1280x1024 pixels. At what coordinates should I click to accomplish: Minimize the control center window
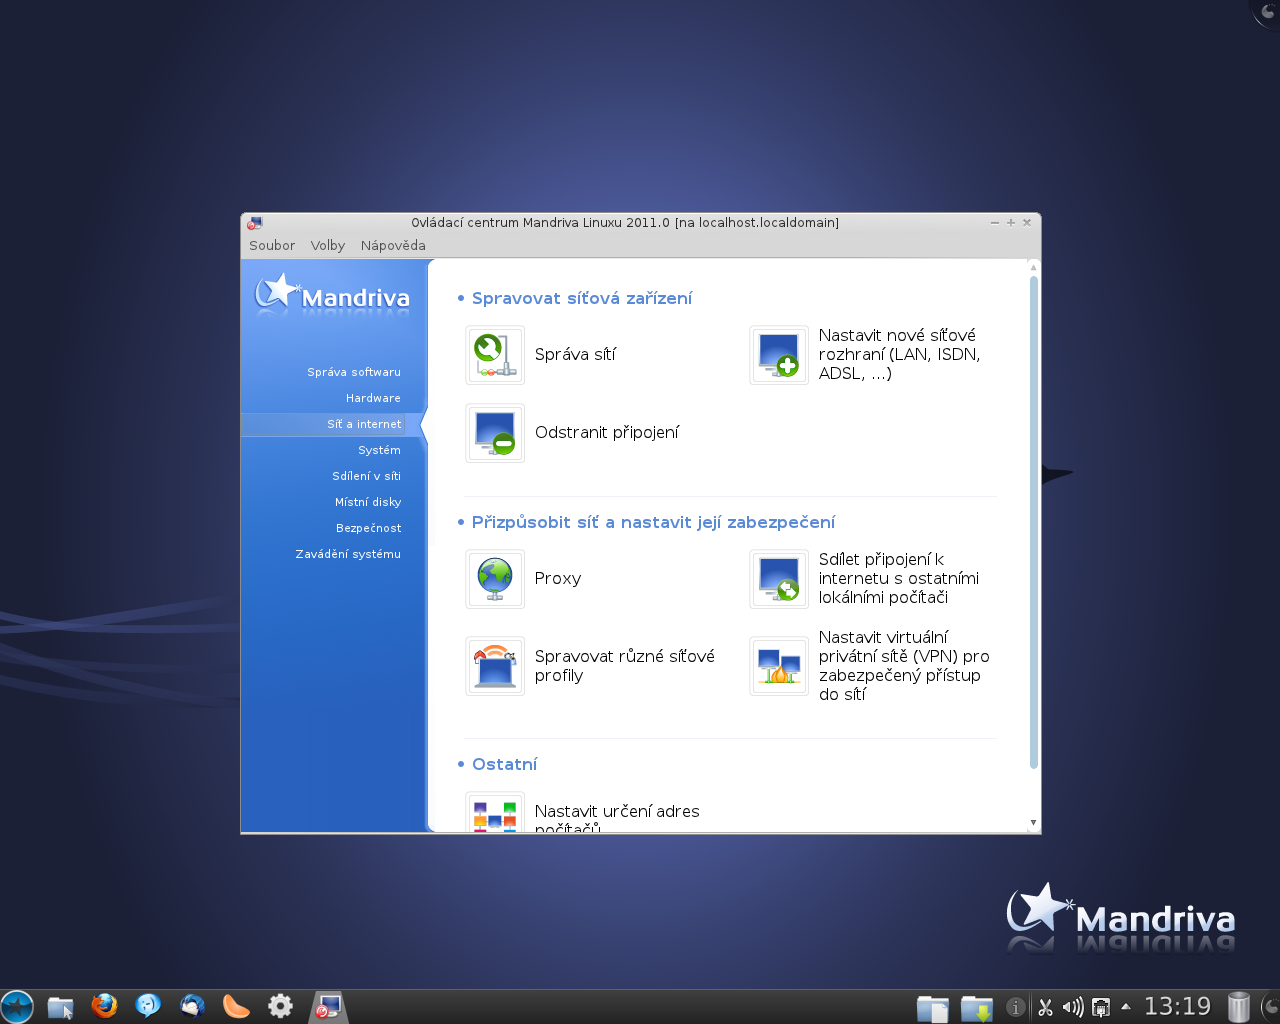(x=995, y=223)
